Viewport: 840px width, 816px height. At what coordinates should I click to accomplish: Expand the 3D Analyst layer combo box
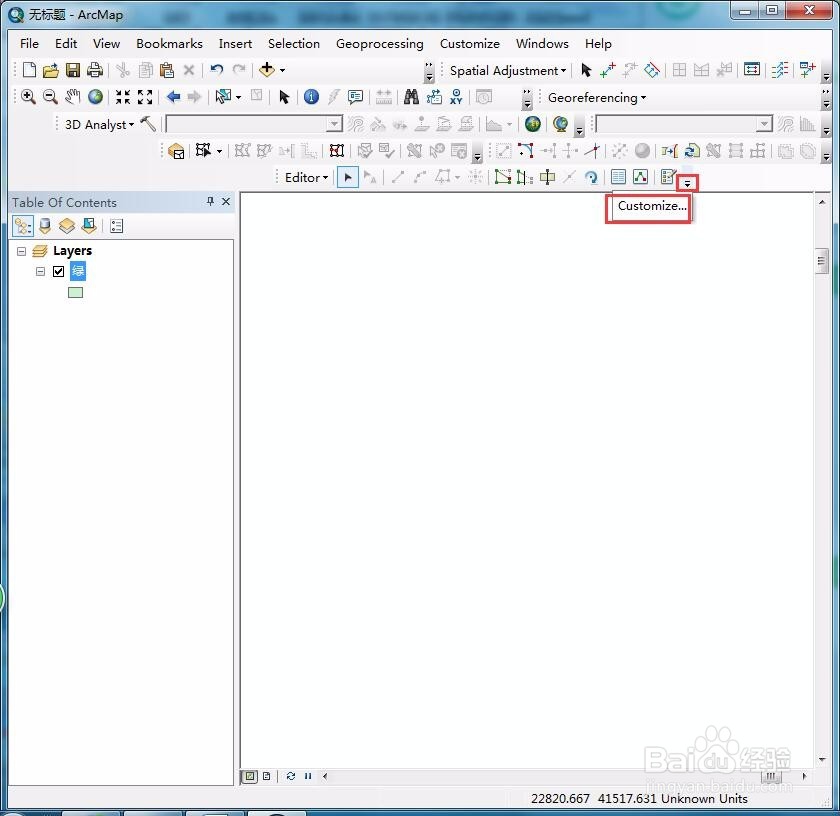(334, 124)
